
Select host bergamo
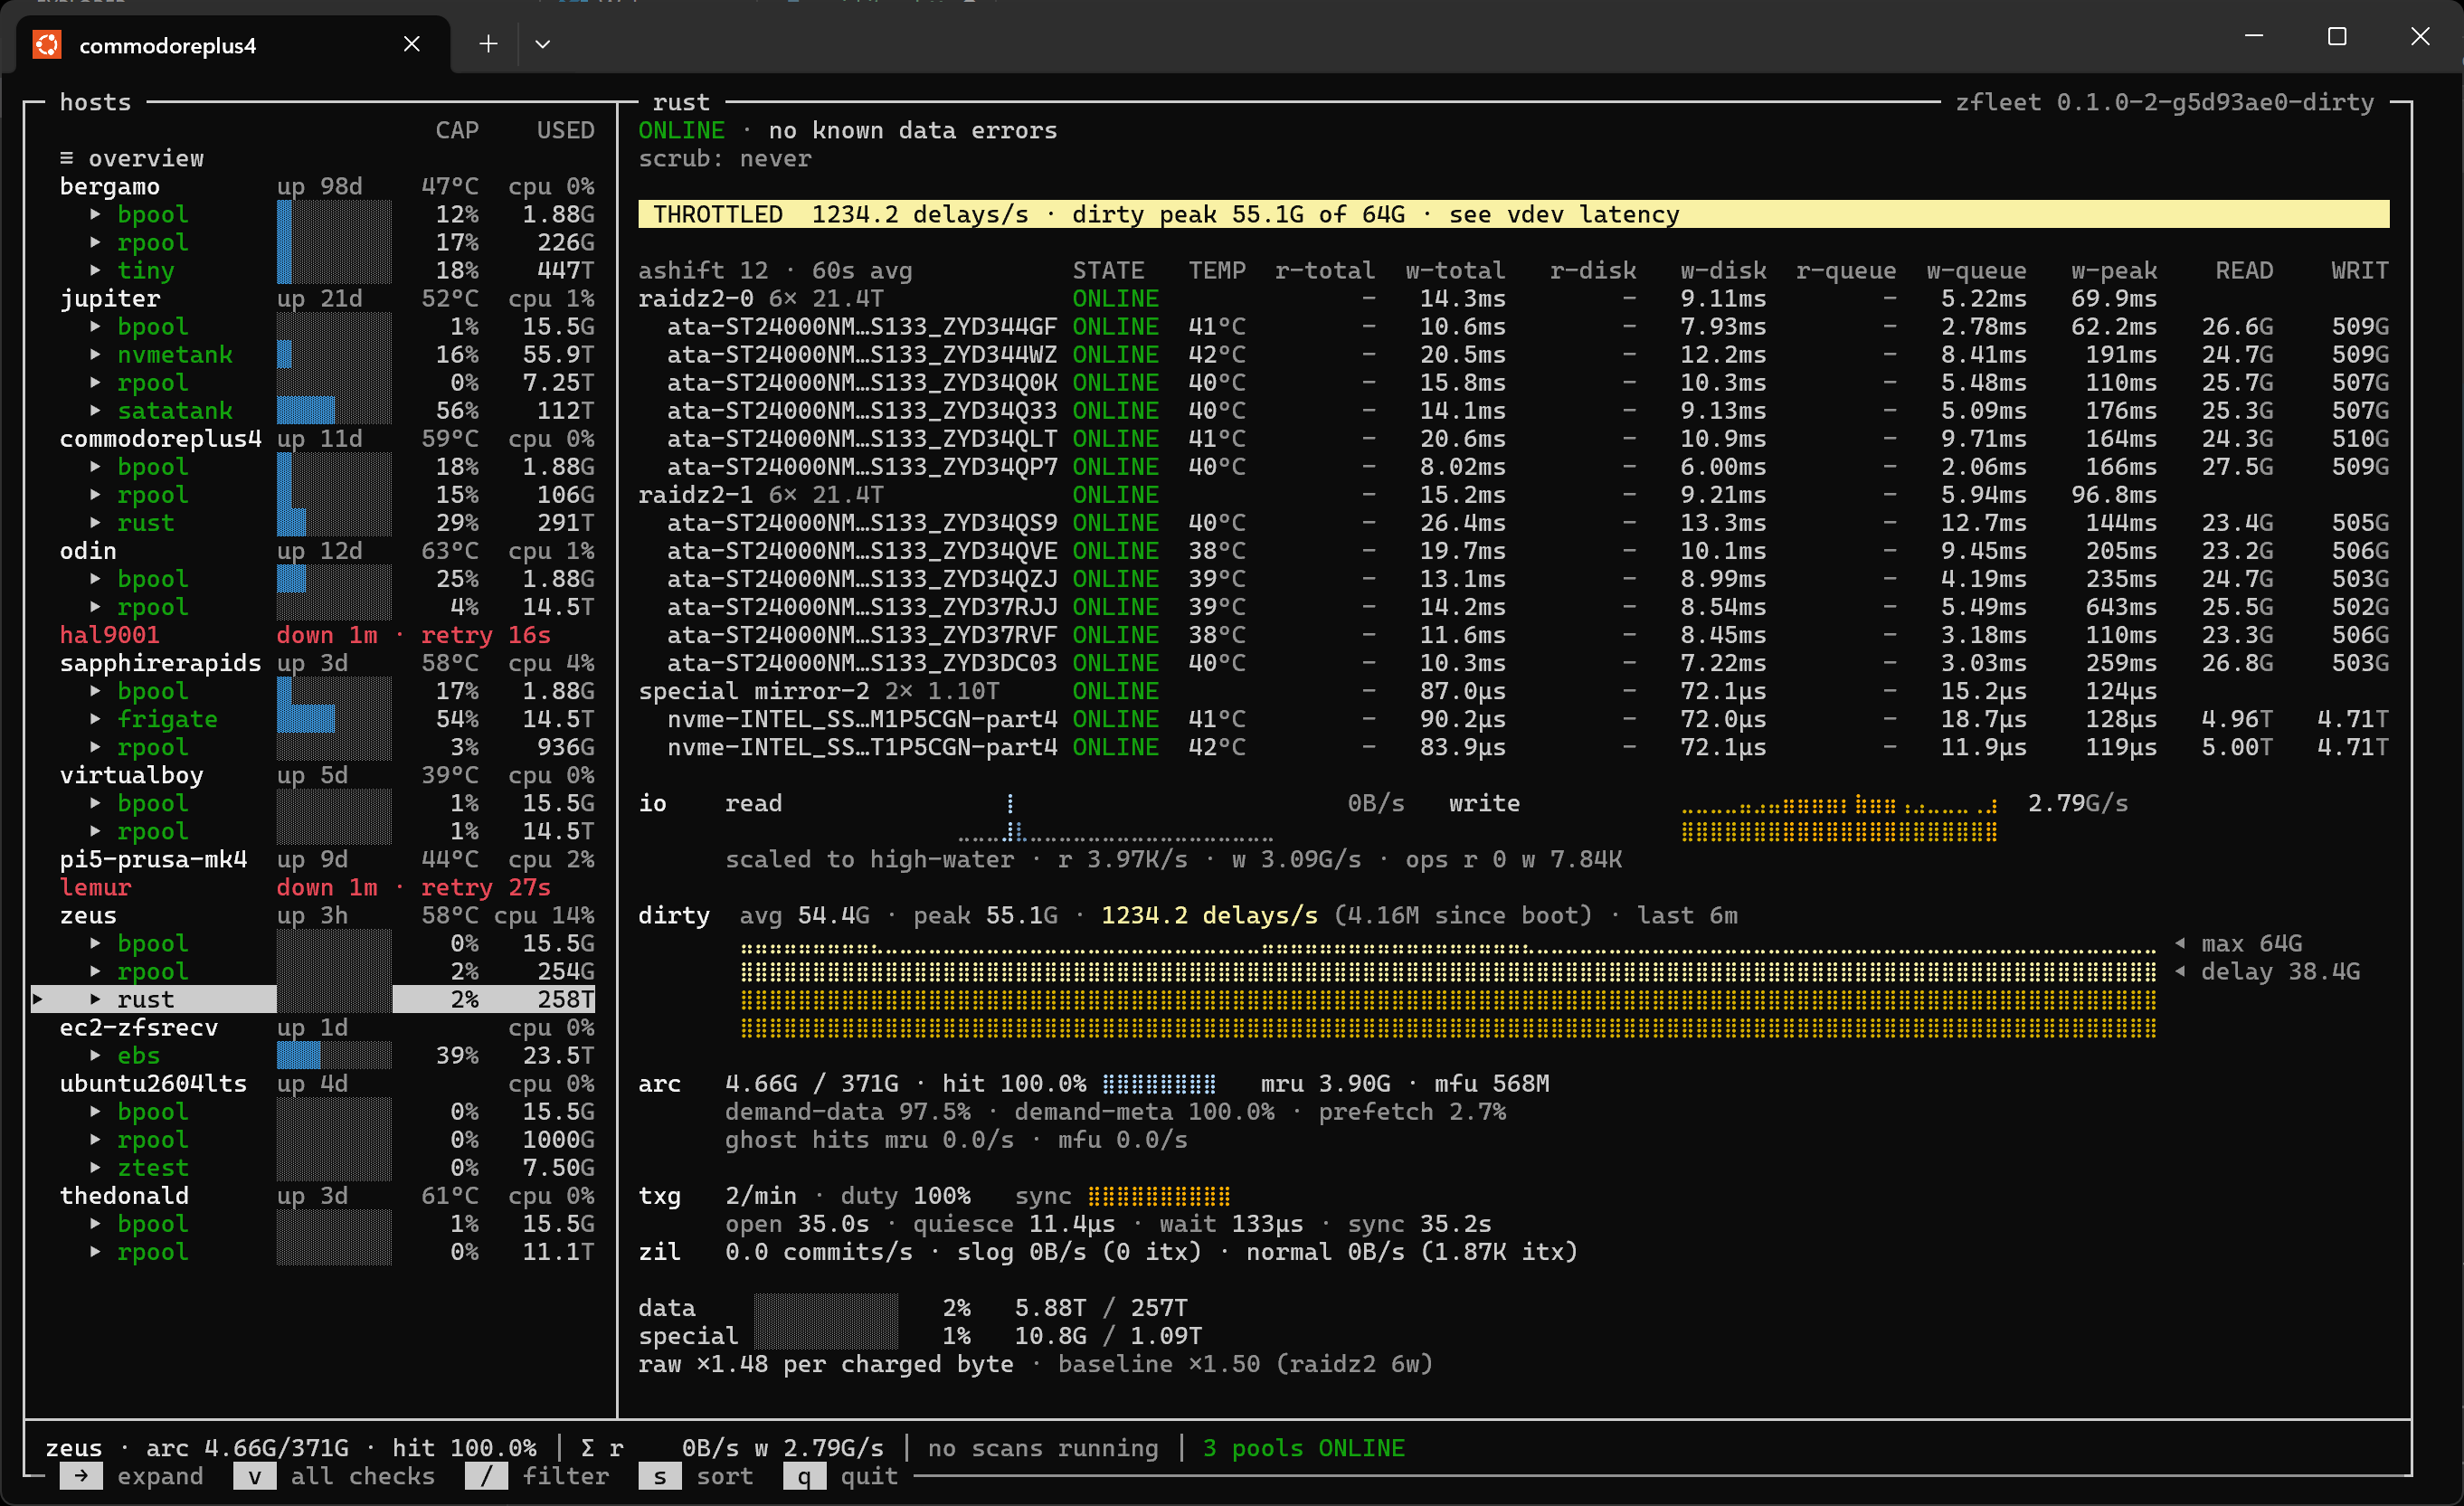[109, 186]
